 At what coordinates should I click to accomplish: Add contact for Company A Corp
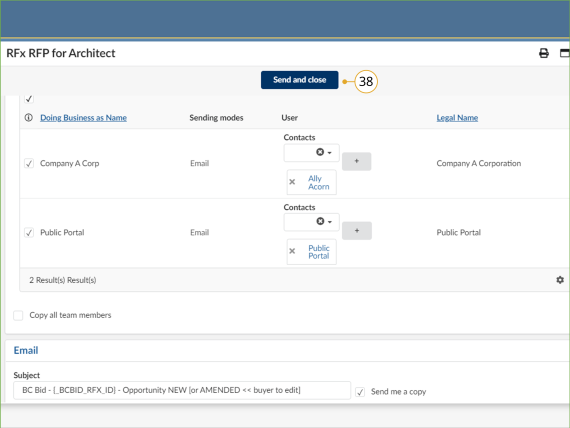[357, 161]
